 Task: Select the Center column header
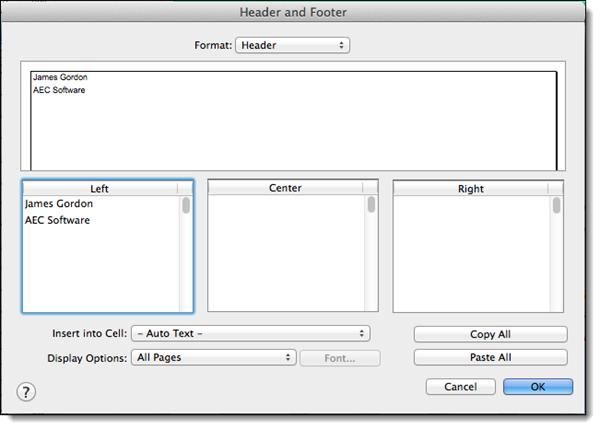point(285,188)
